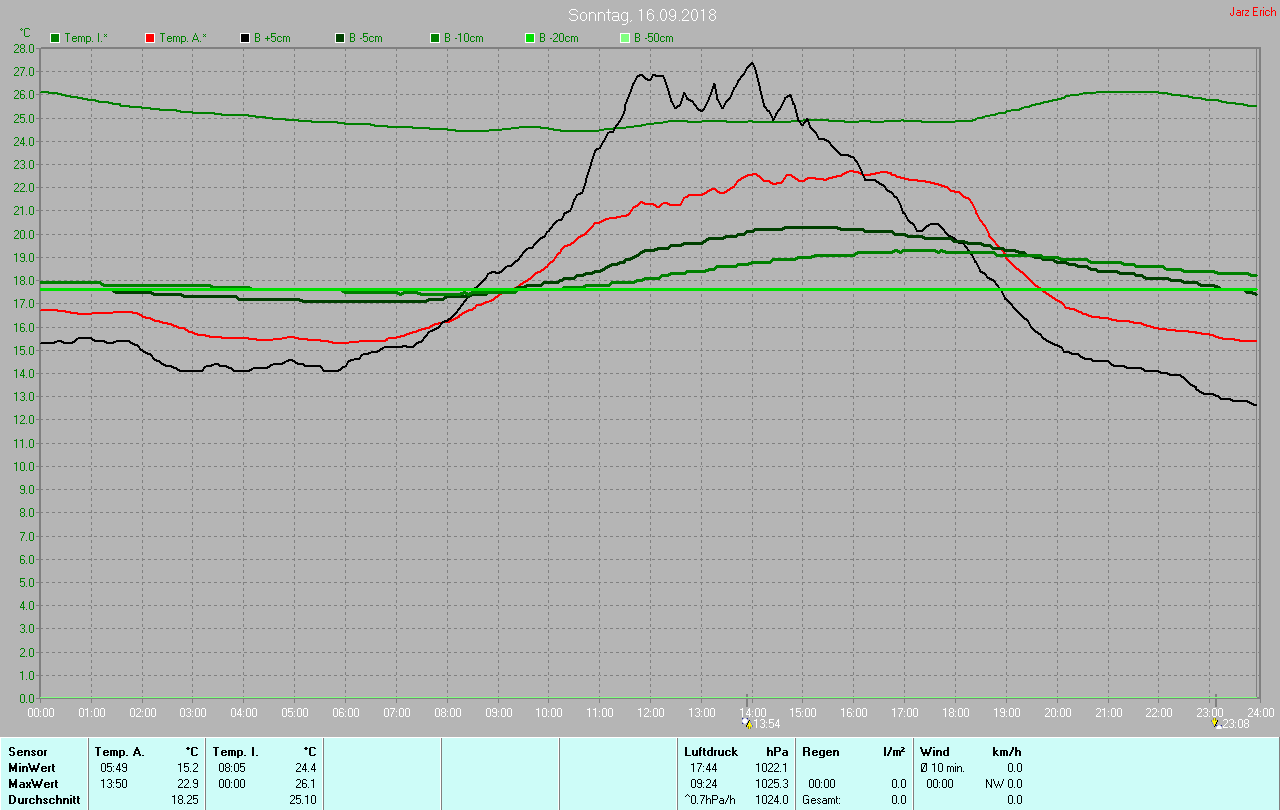Click the '06:00' x-axis time label
The height and width of the screenshot is (810, 1280).
click(346, 713)
